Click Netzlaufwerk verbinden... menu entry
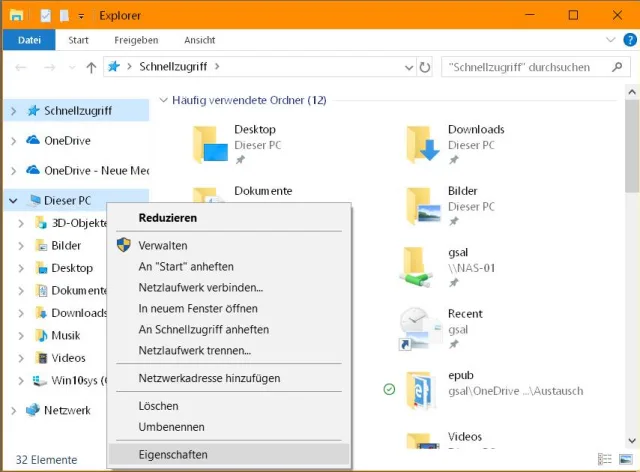Screen dimensions: 640x472 200,287
